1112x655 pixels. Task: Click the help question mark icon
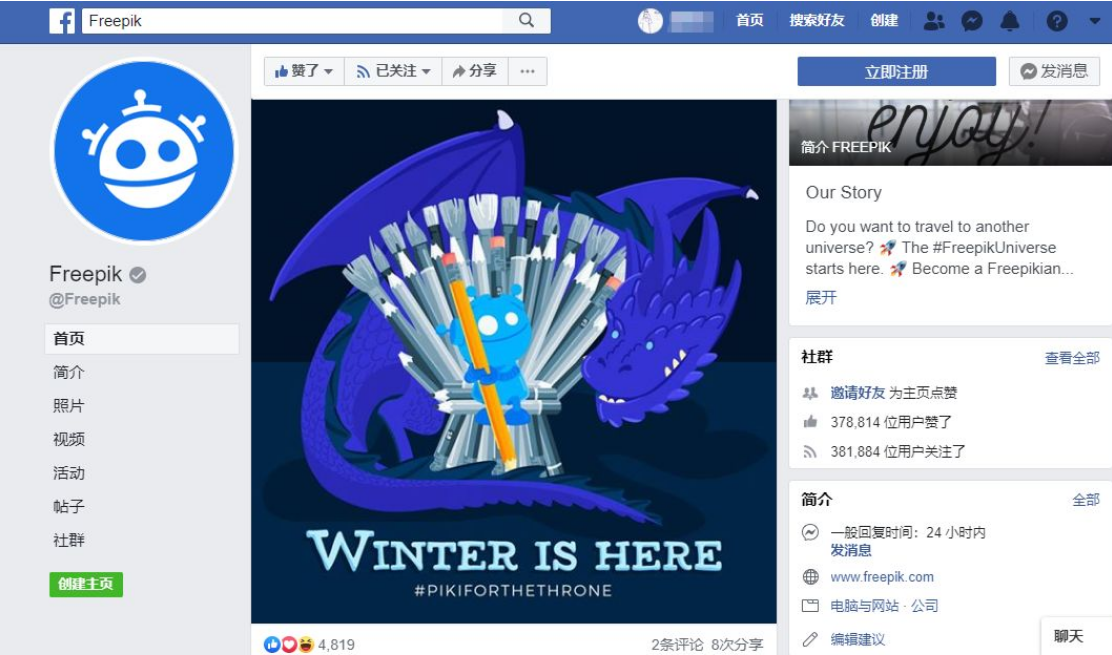[1057, 21]
